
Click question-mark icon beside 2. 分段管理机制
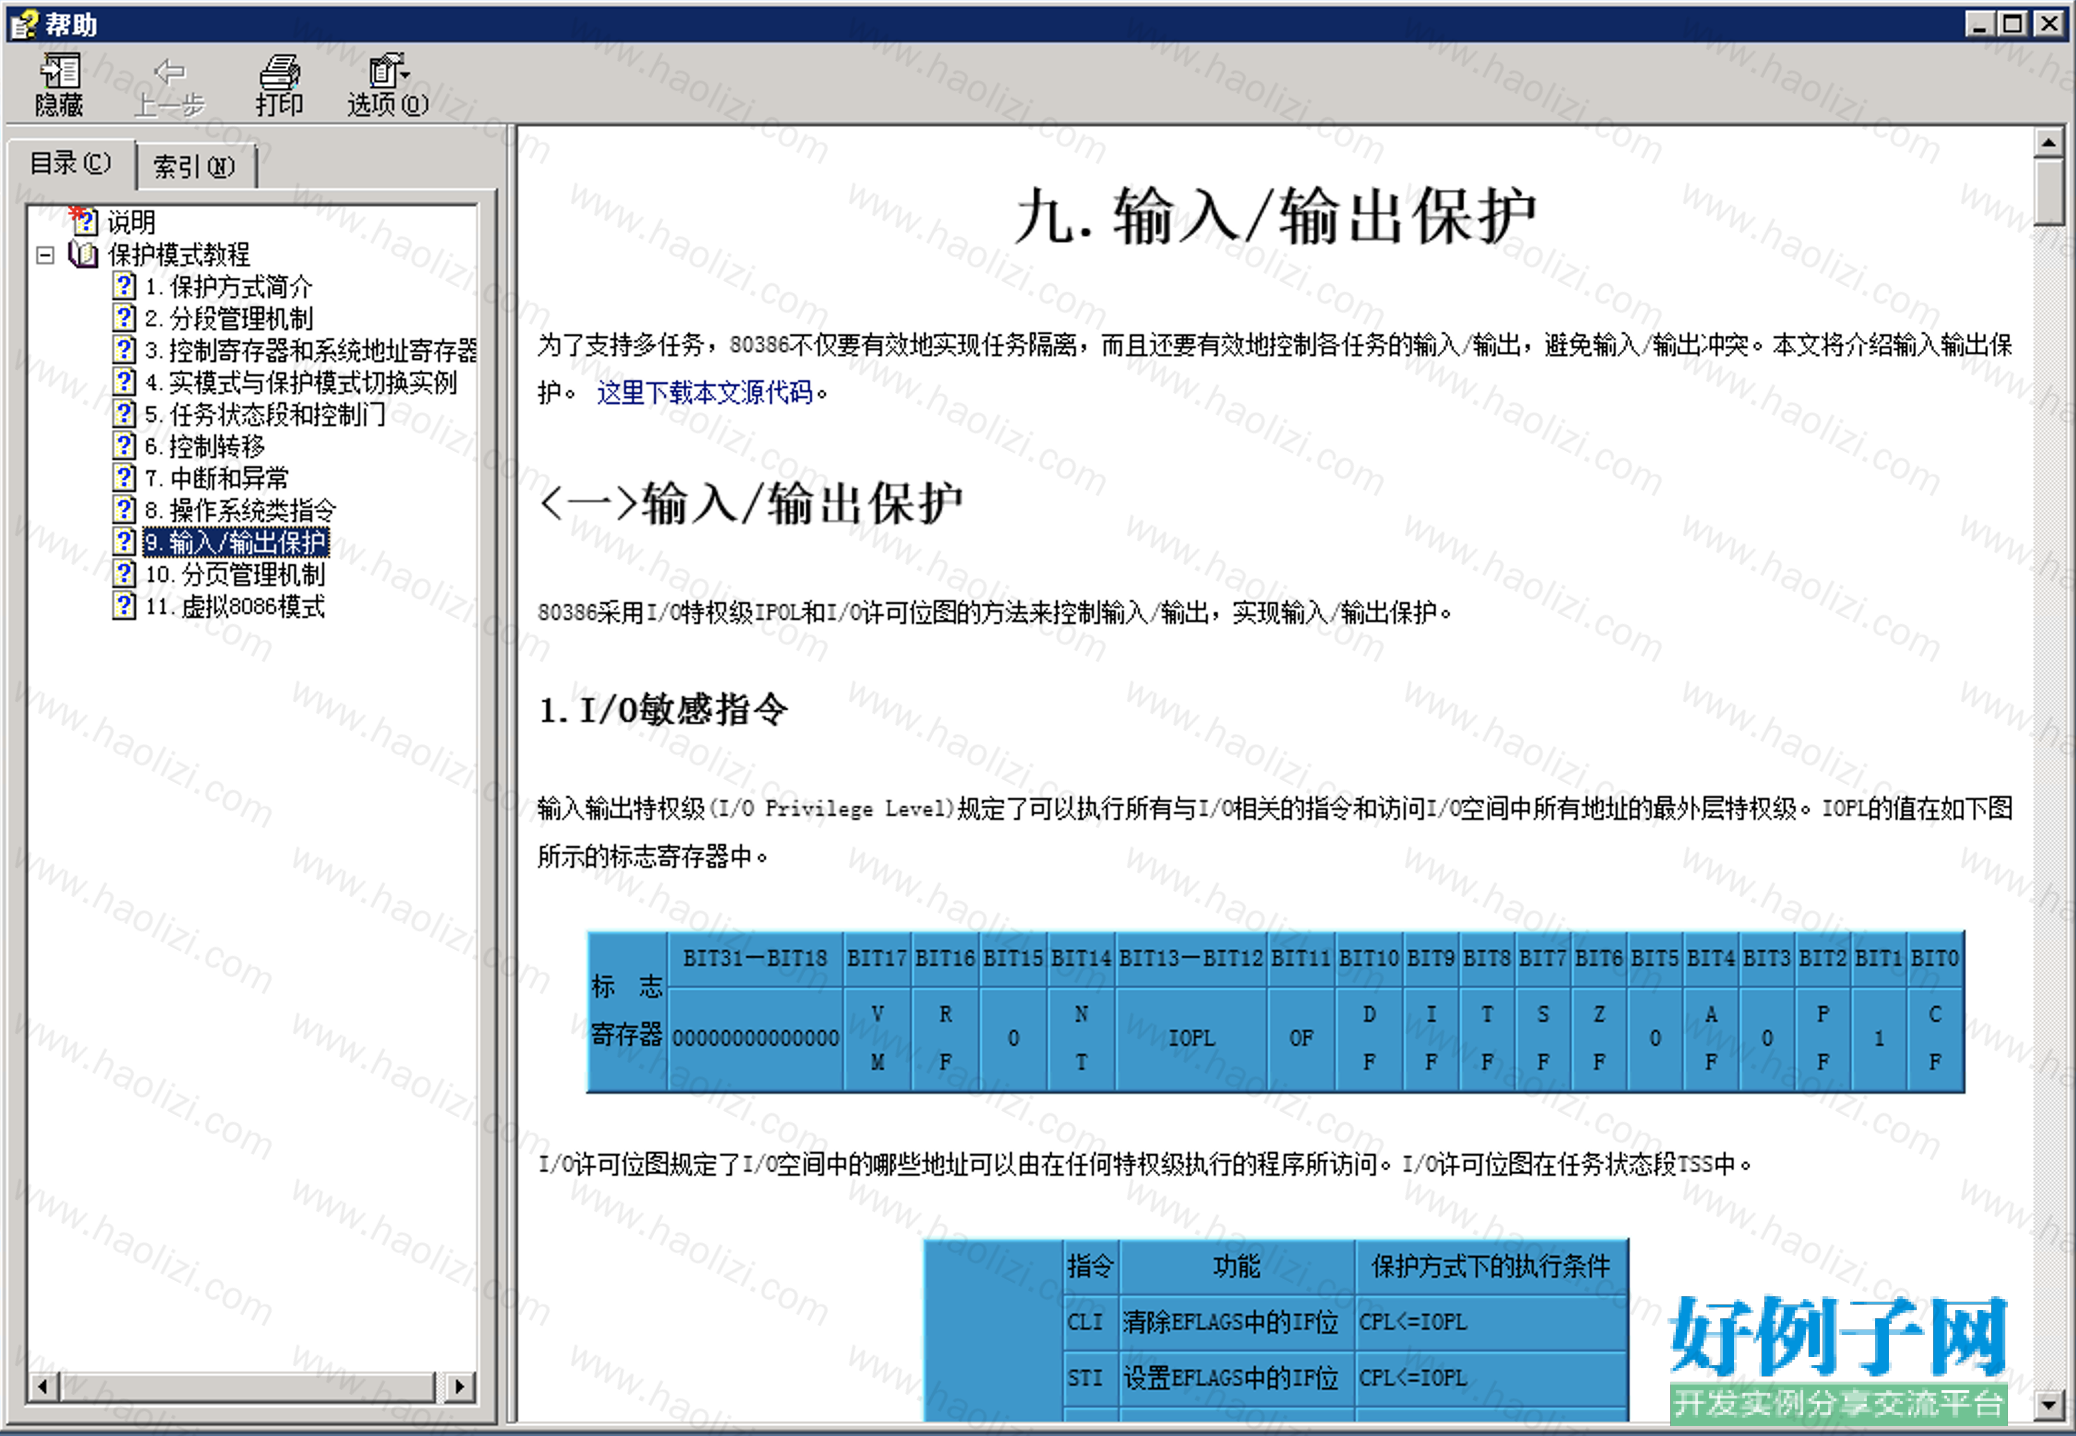(124, 318)
